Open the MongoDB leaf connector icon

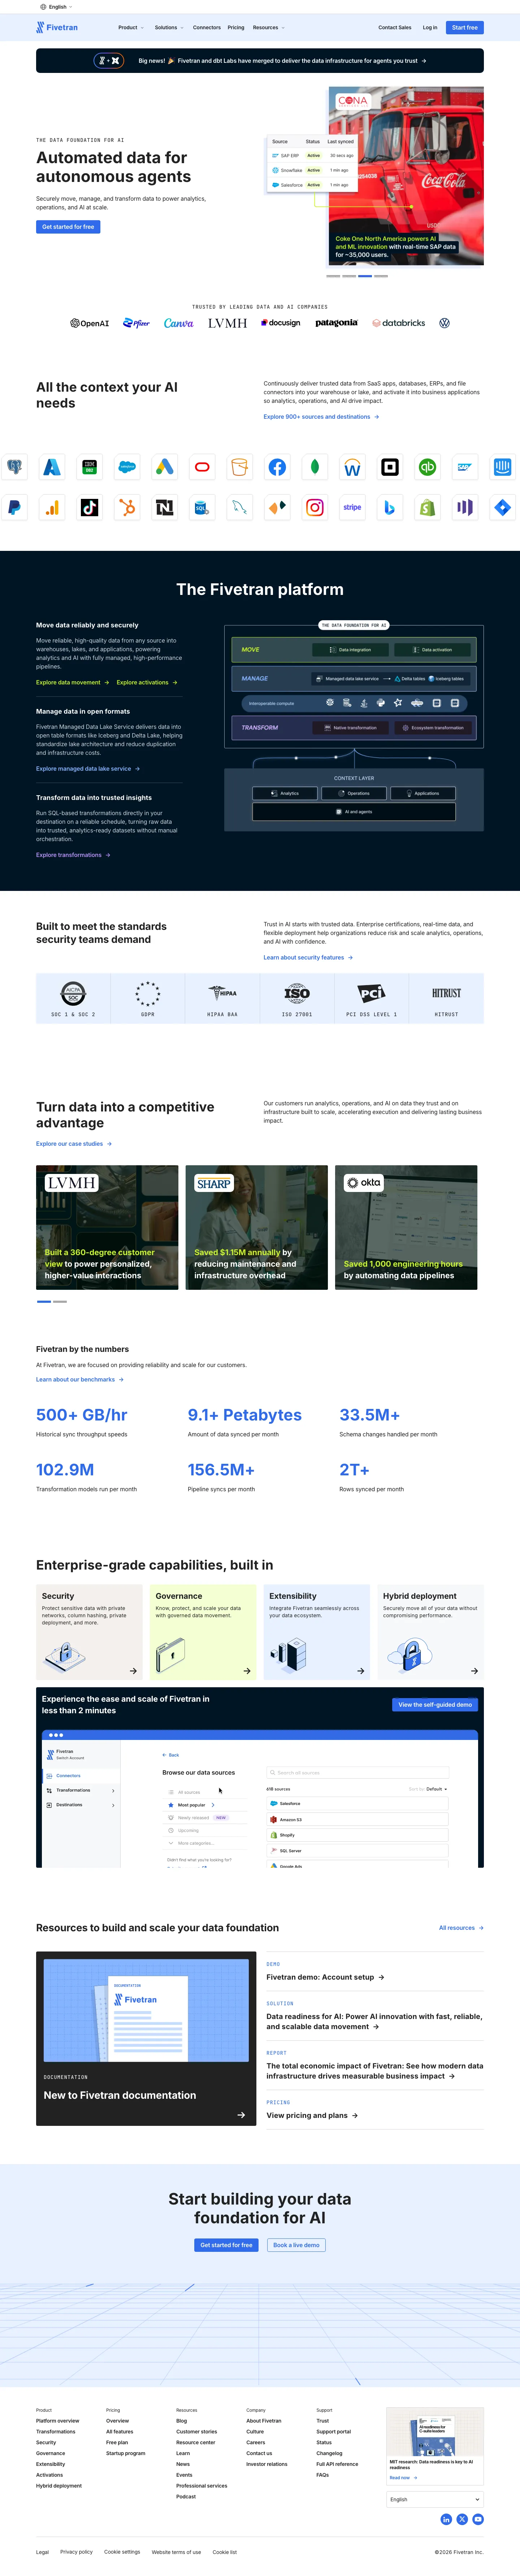click(315, 467)
